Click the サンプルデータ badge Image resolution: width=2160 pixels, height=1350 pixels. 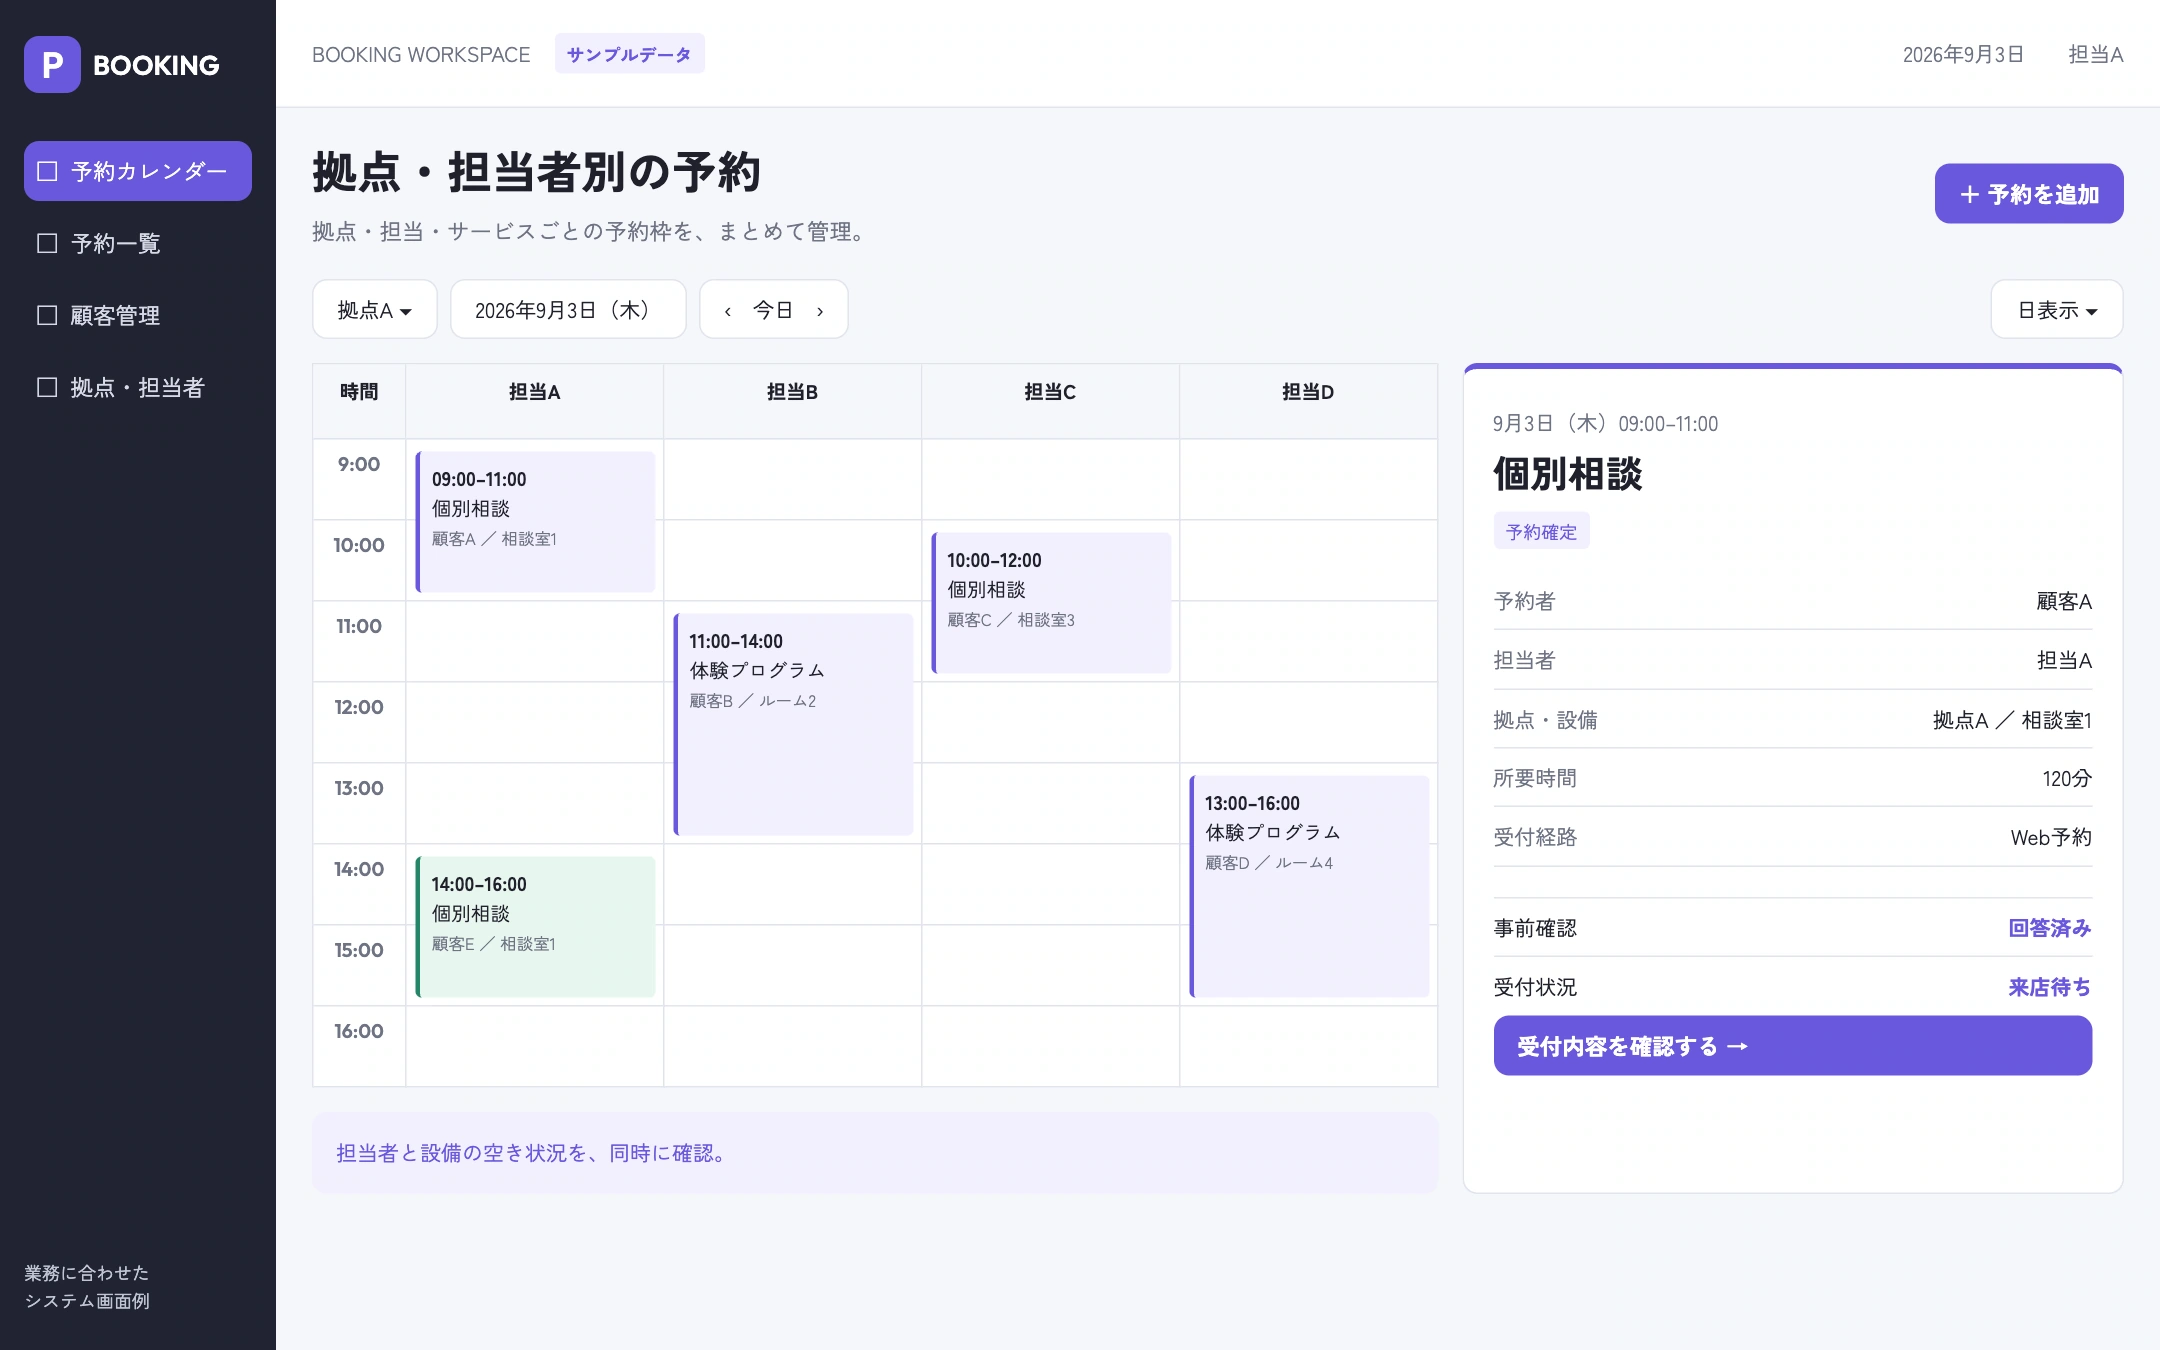(x=629, y=54)
